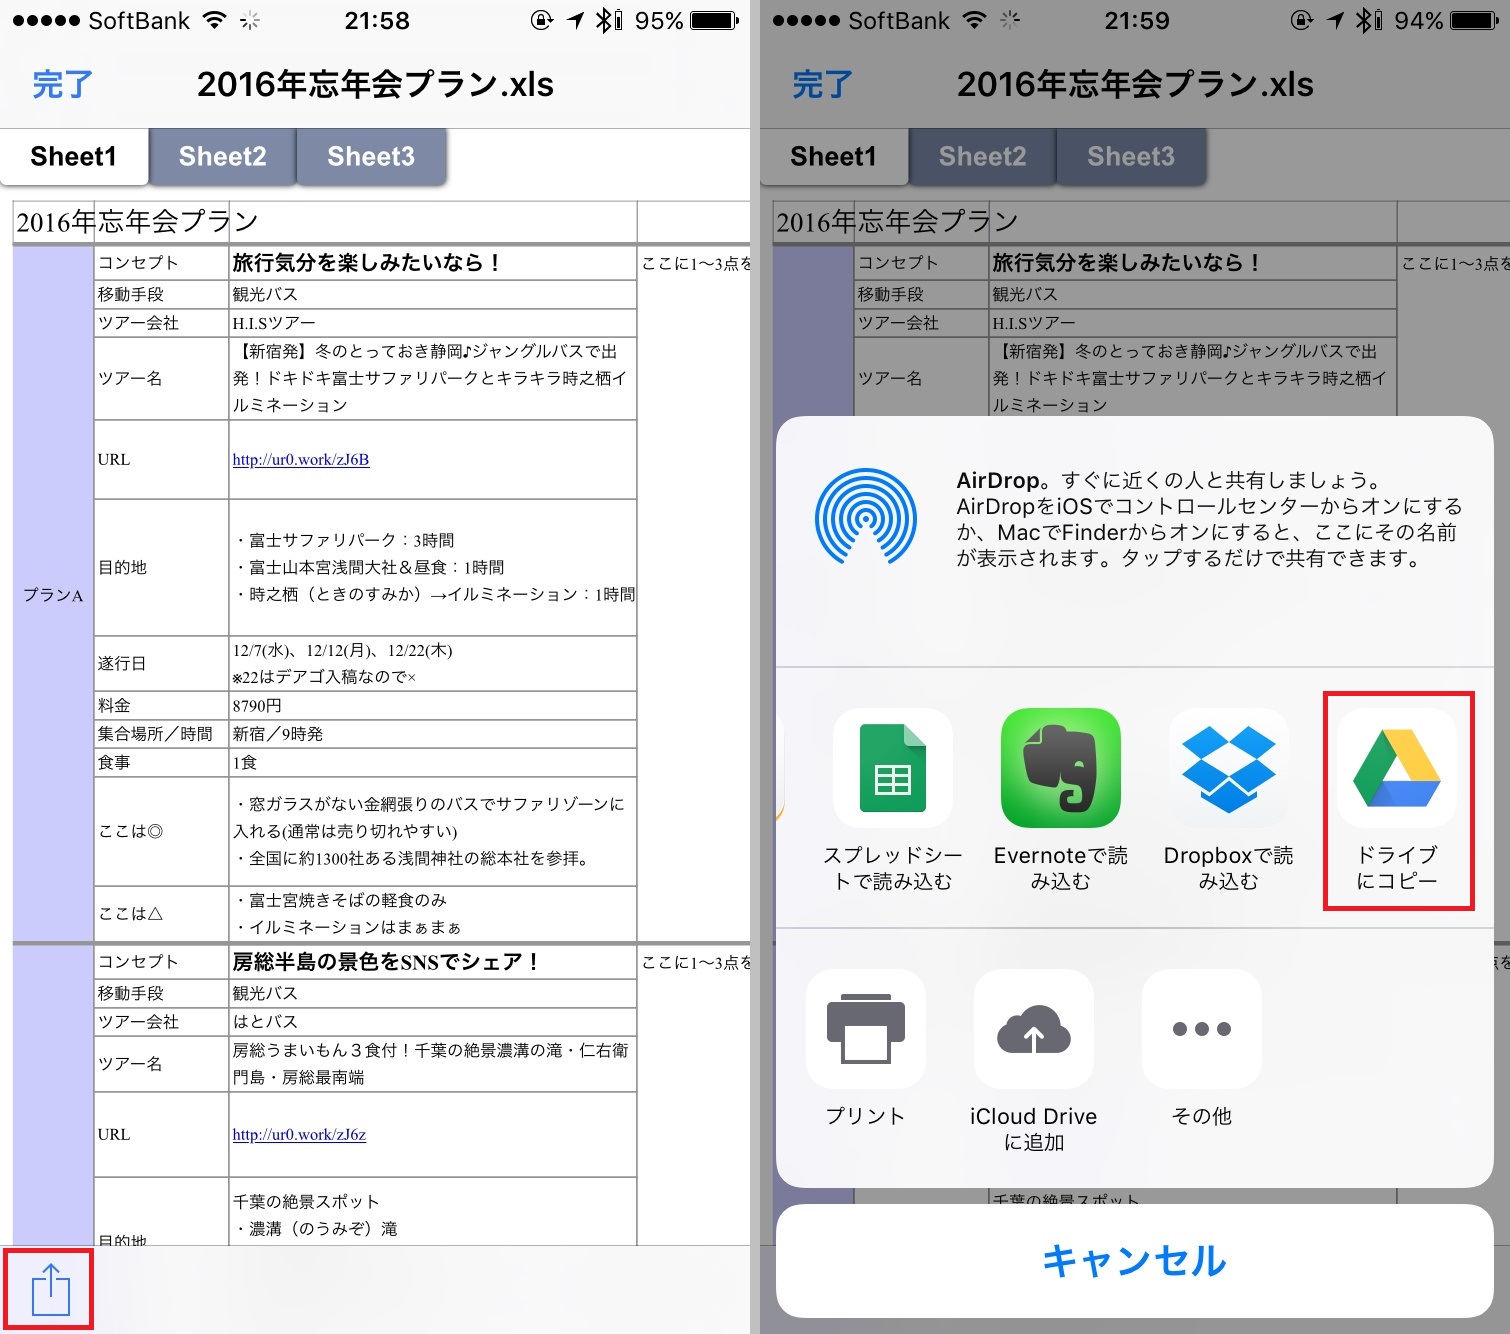Open the link http://ur0.work/zJ6z
The image size is (1510, 1334).
tap(299, 1135)
